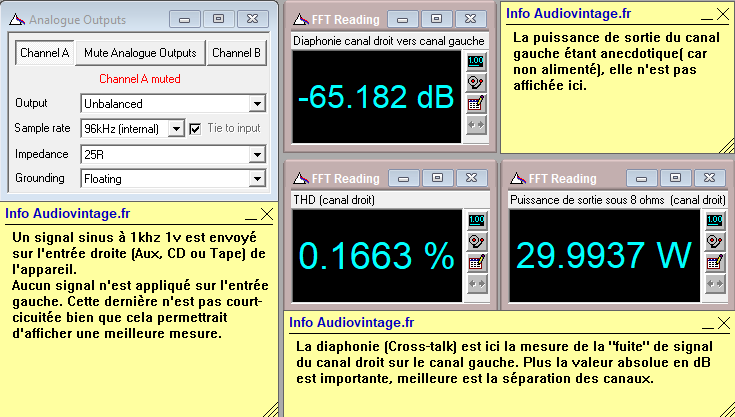Click 29.9937 W power reading display
The width and height of the screenshot is (735, 417).
click(605, 255)
